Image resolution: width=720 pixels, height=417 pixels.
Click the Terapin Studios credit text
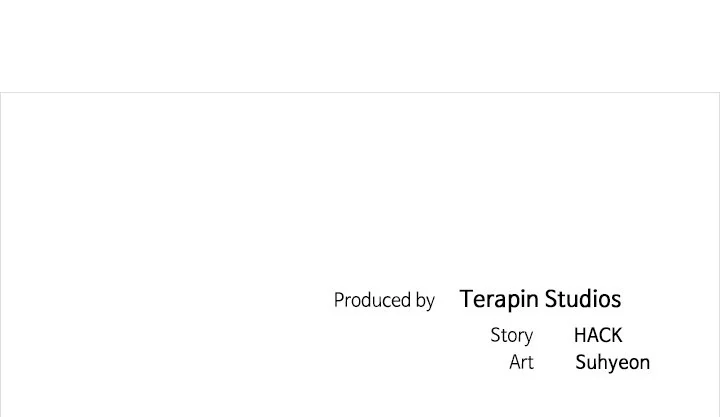pyautogui.click(x=540, y=299)
